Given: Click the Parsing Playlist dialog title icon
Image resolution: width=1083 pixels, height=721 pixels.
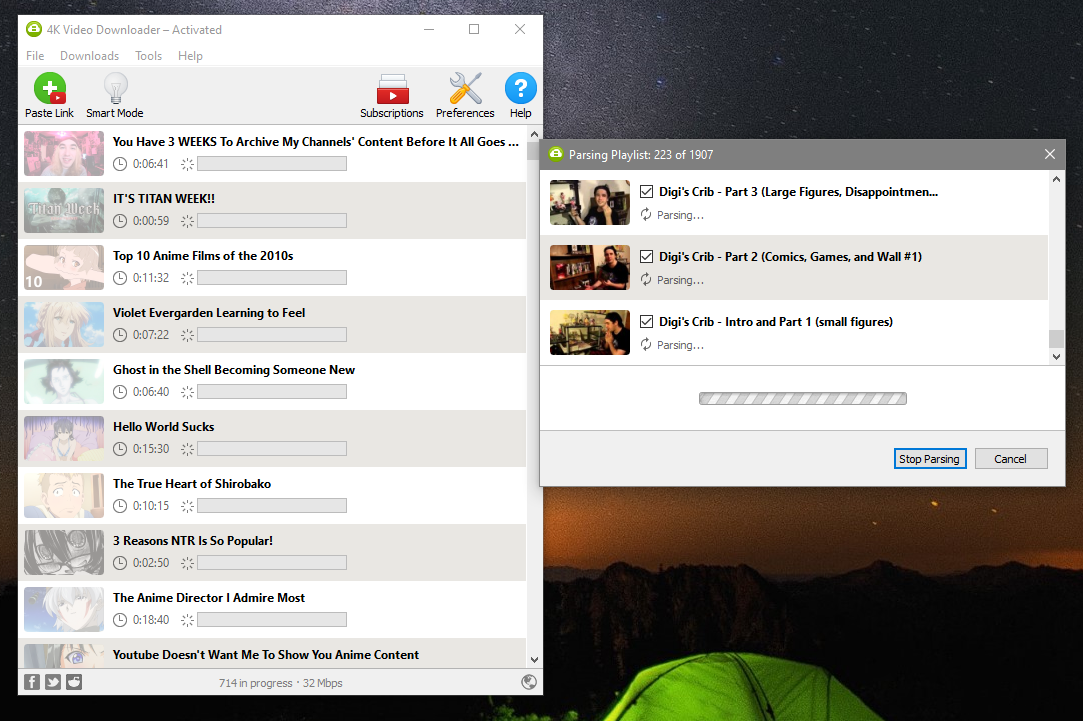Looking at the screenshot, I should point(556,154).
